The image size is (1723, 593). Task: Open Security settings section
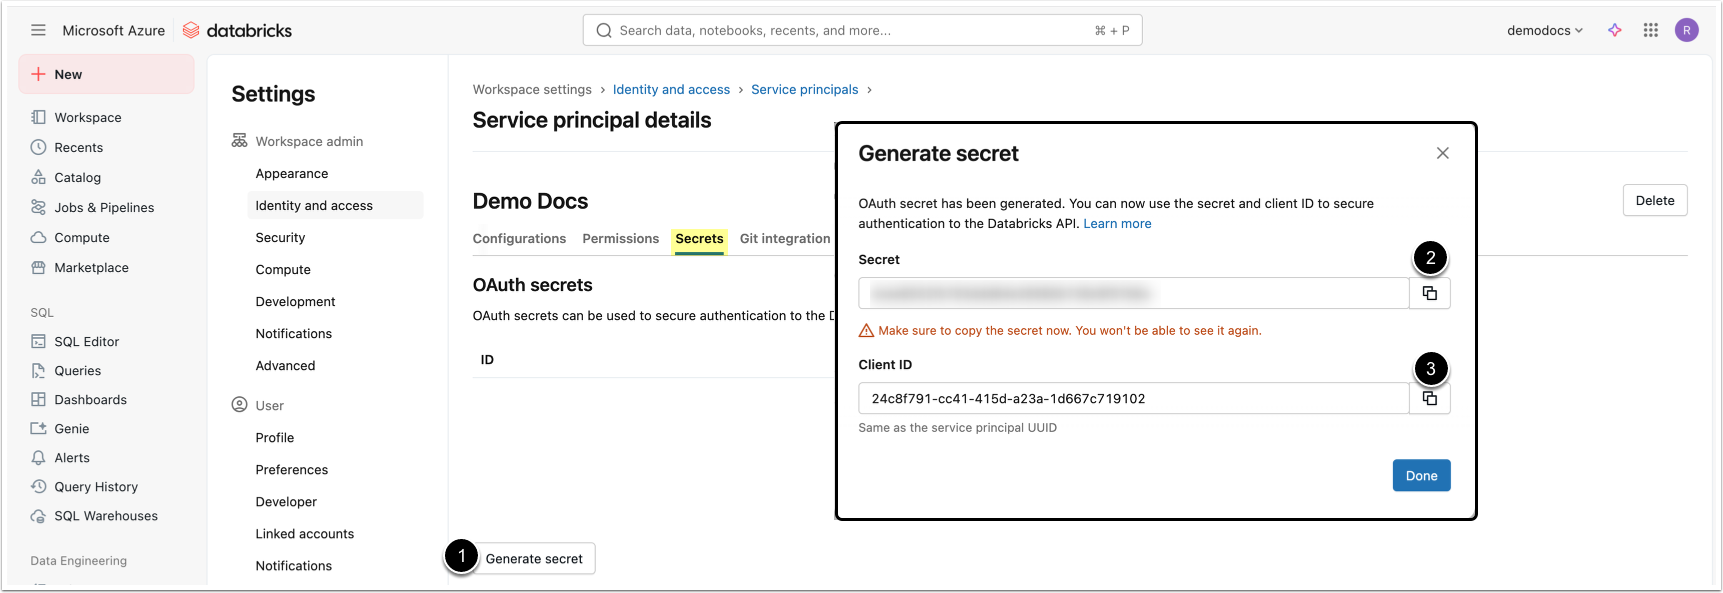click(x=280, y=238)
